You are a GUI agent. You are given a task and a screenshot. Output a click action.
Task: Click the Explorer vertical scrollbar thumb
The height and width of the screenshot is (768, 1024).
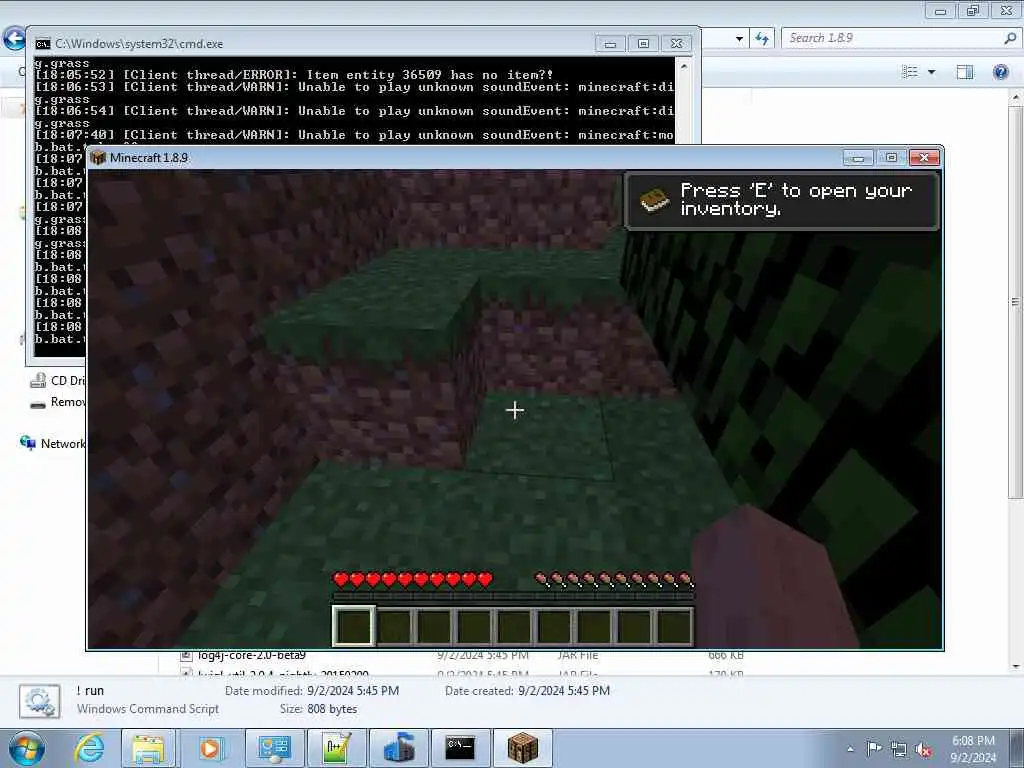point(1016,300)
